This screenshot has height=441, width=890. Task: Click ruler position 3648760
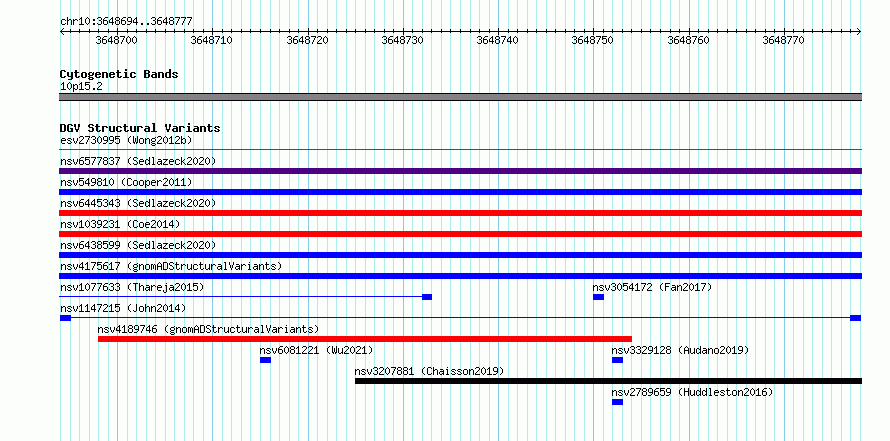pos(689,40)
